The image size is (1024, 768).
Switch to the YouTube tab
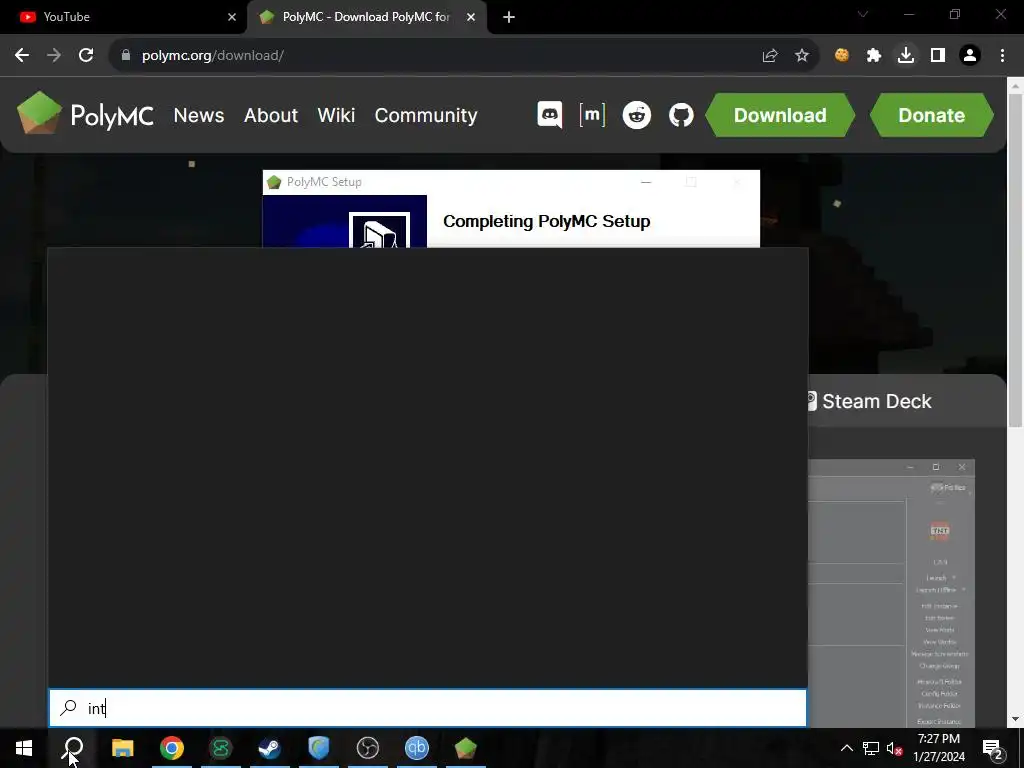click(124, 17)
